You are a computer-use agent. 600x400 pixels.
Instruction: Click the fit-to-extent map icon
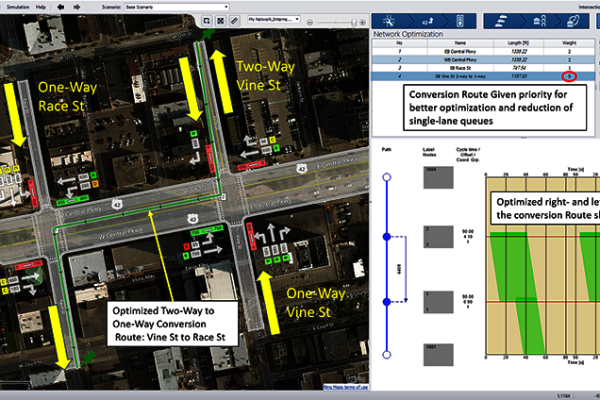pyautogui.click(x=220, y=21)
